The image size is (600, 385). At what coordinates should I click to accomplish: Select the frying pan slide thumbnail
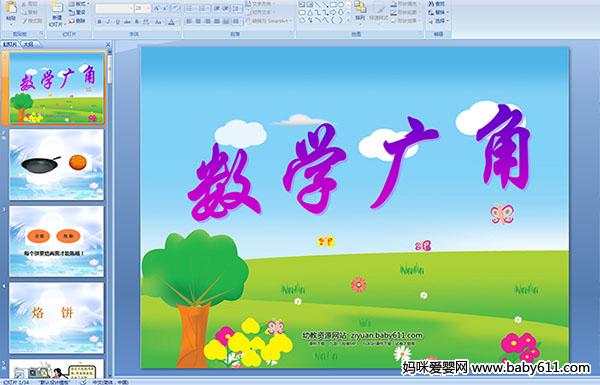pyautogui.click(x=57, y=165)
